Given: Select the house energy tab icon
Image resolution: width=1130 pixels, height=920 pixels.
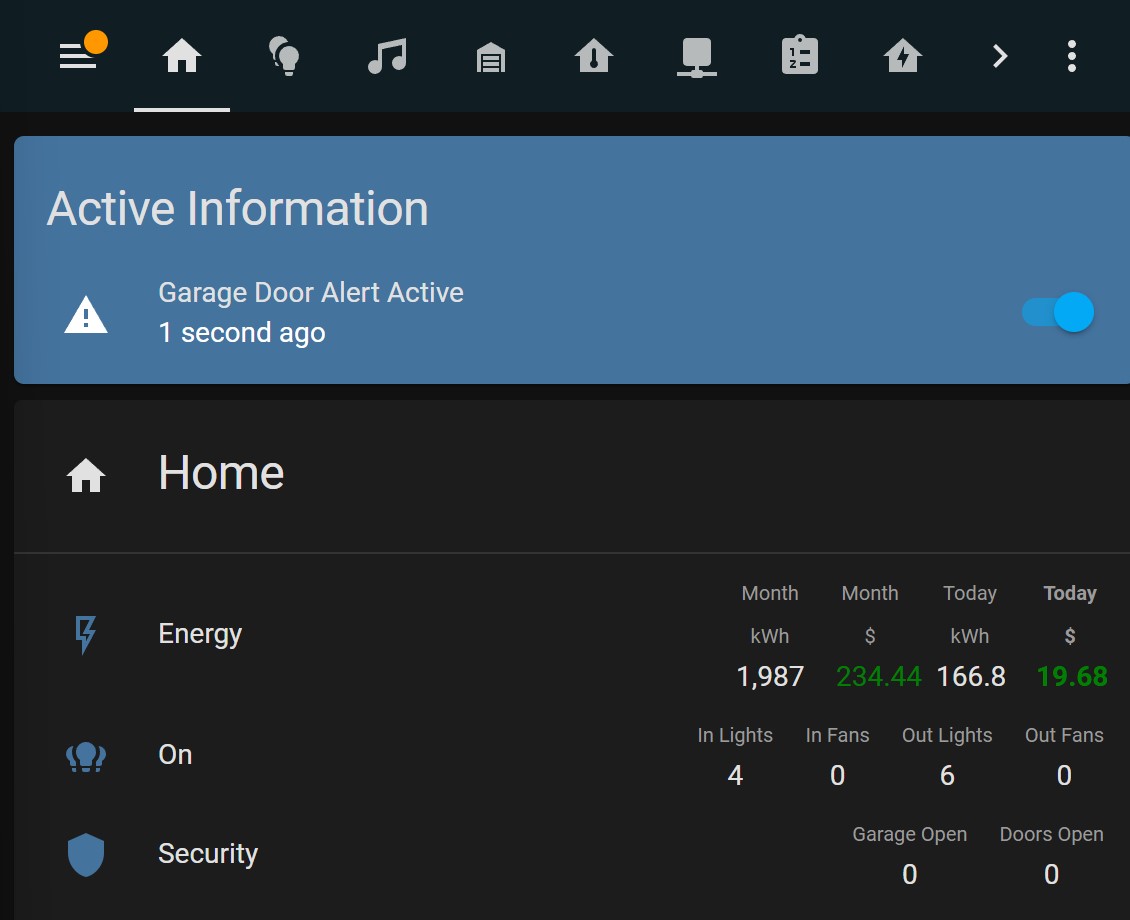Looking at the screenshot, I should (x=902, y=57).
